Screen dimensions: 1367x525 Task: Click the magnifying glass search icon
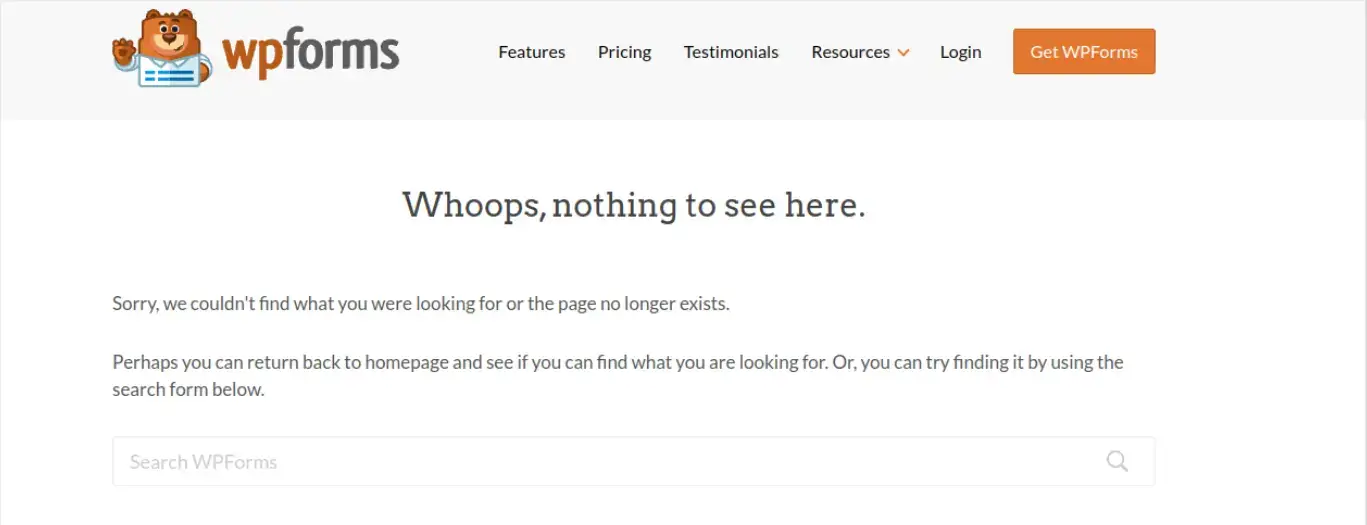1117,461
